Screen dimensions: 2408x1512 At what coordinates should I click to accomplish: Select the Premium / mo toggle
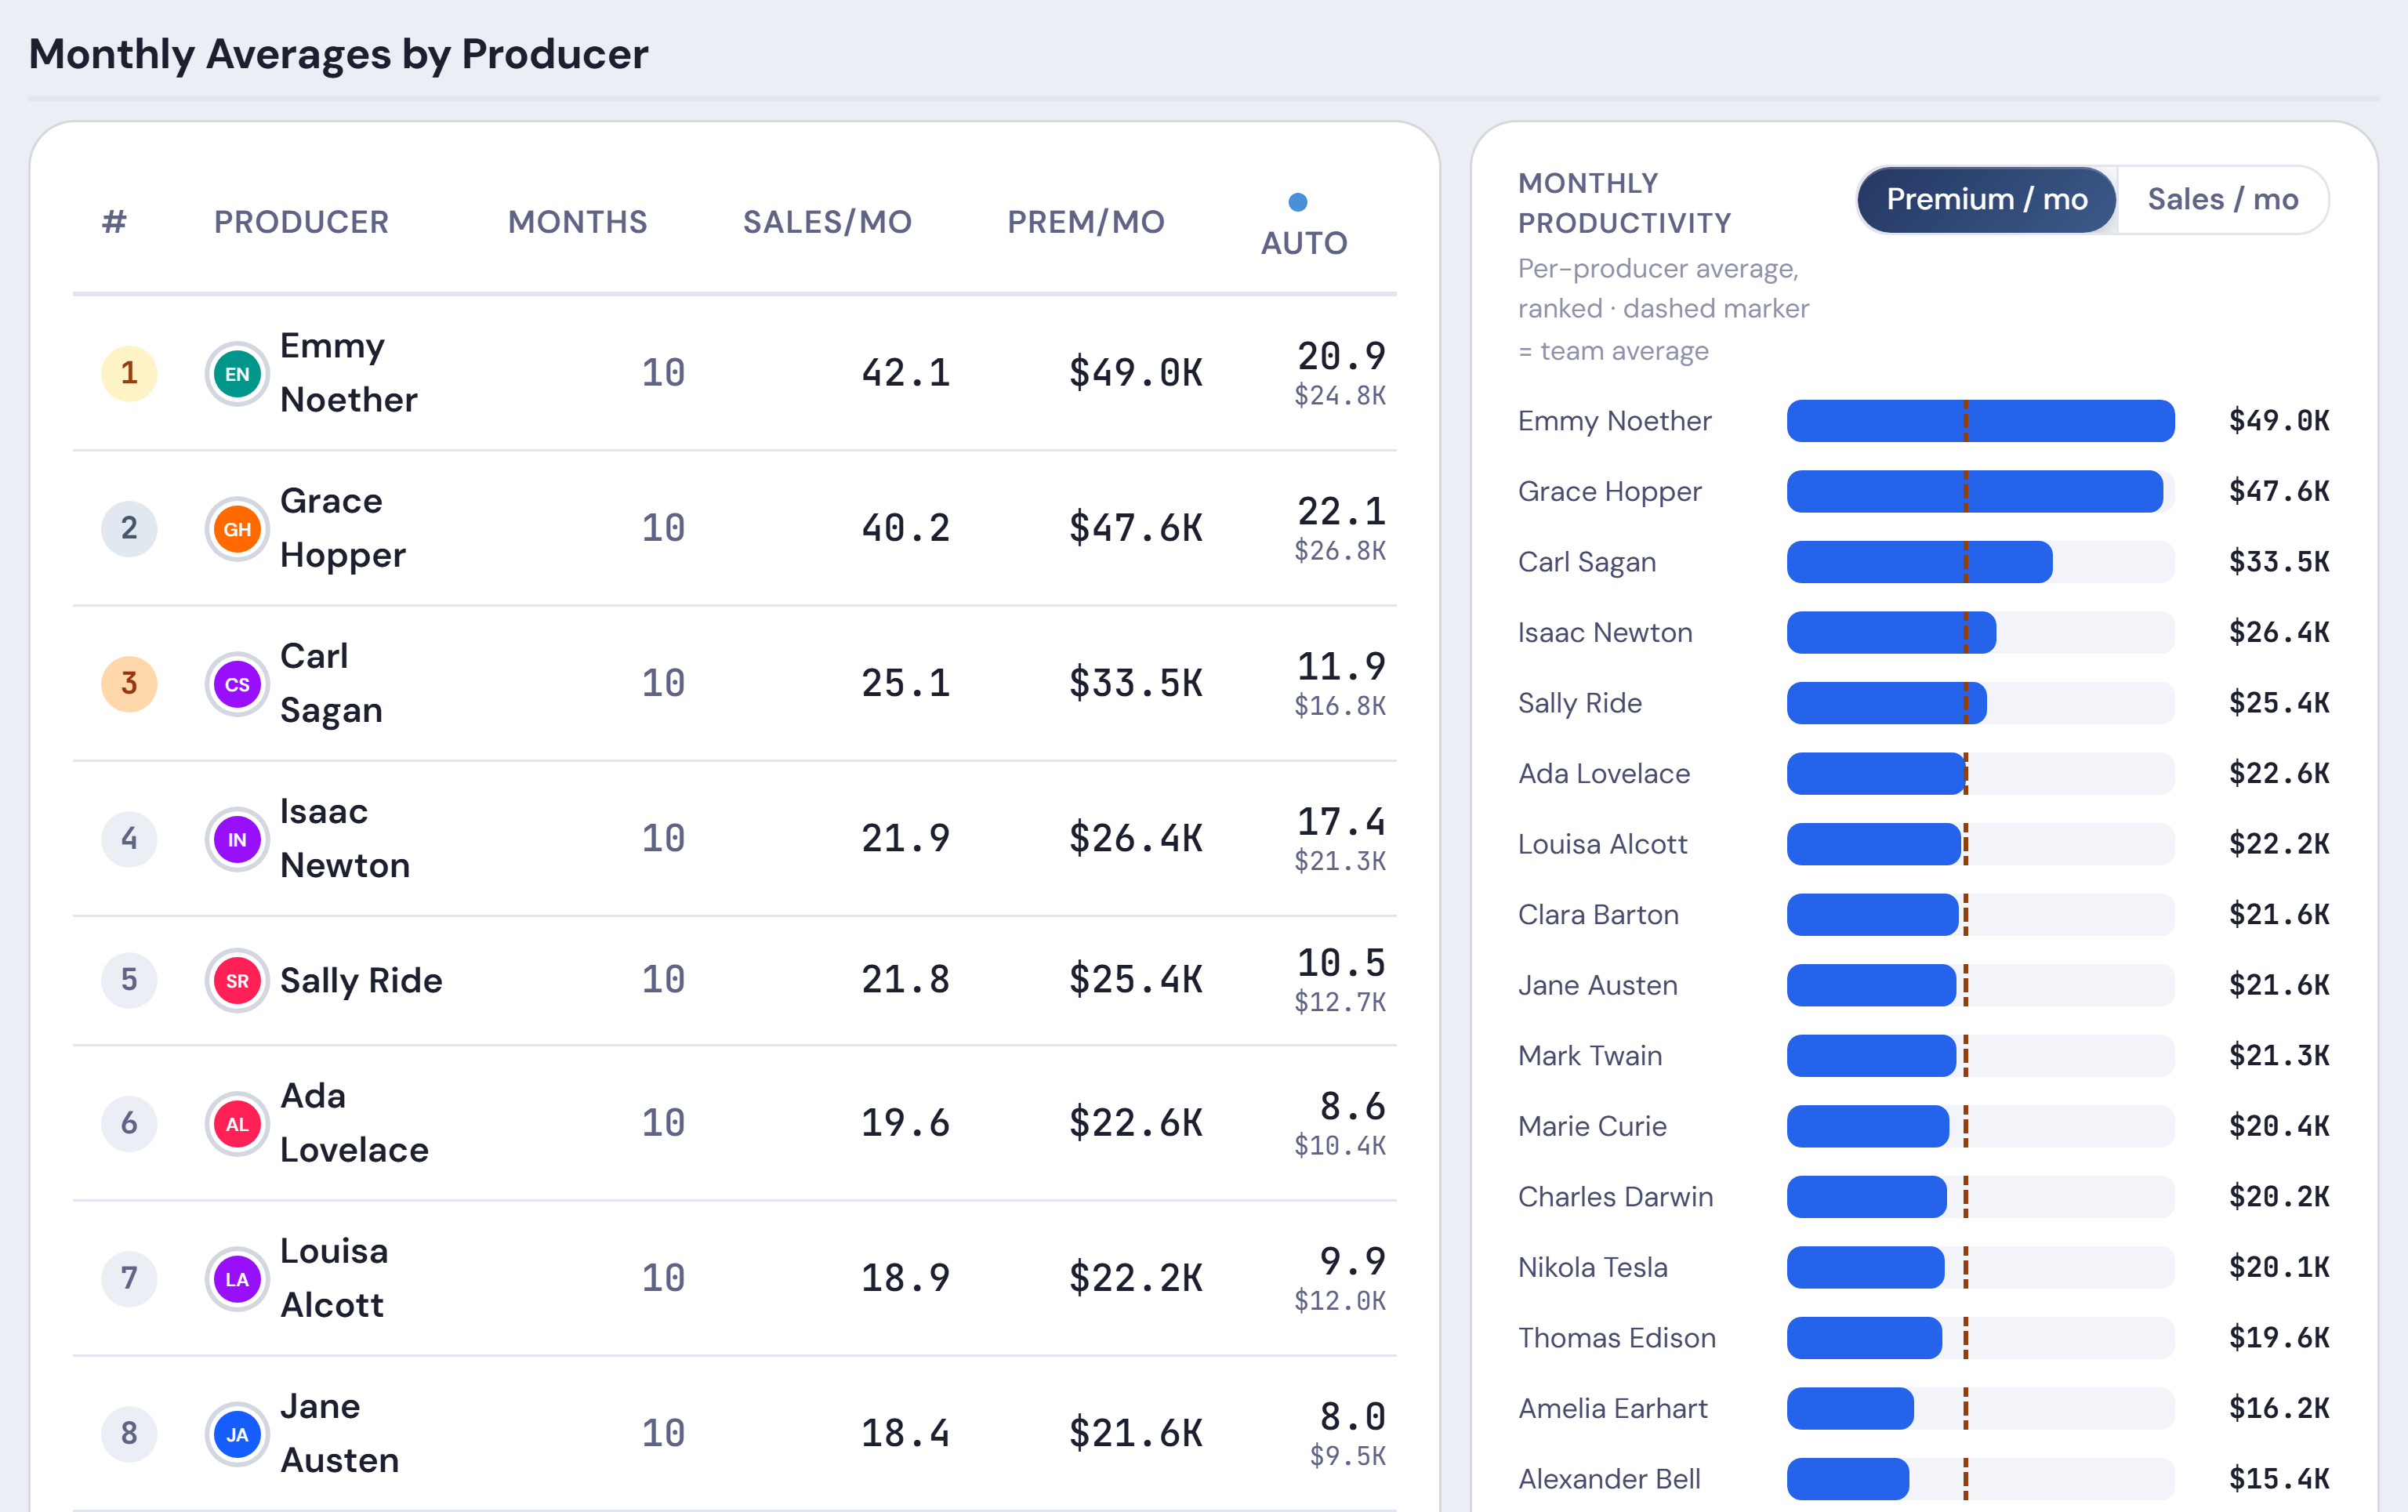coord(1986,200)
